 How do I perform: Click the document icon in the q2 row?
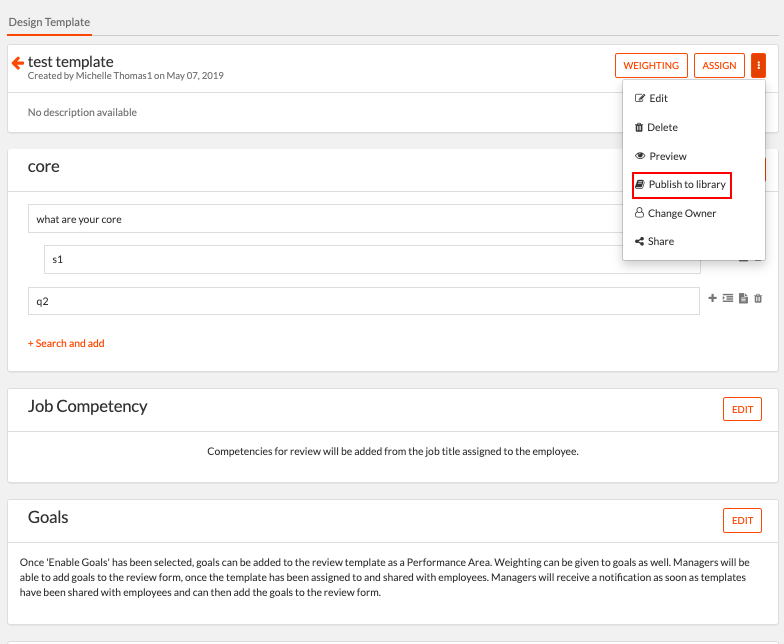pyautogui.click(x=744, y=298)
